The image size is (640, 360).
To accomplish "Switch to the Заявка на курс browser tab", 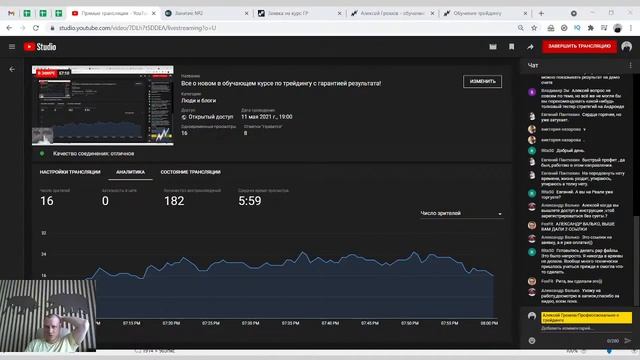I will pyautogui.click(x=299, y=13).
